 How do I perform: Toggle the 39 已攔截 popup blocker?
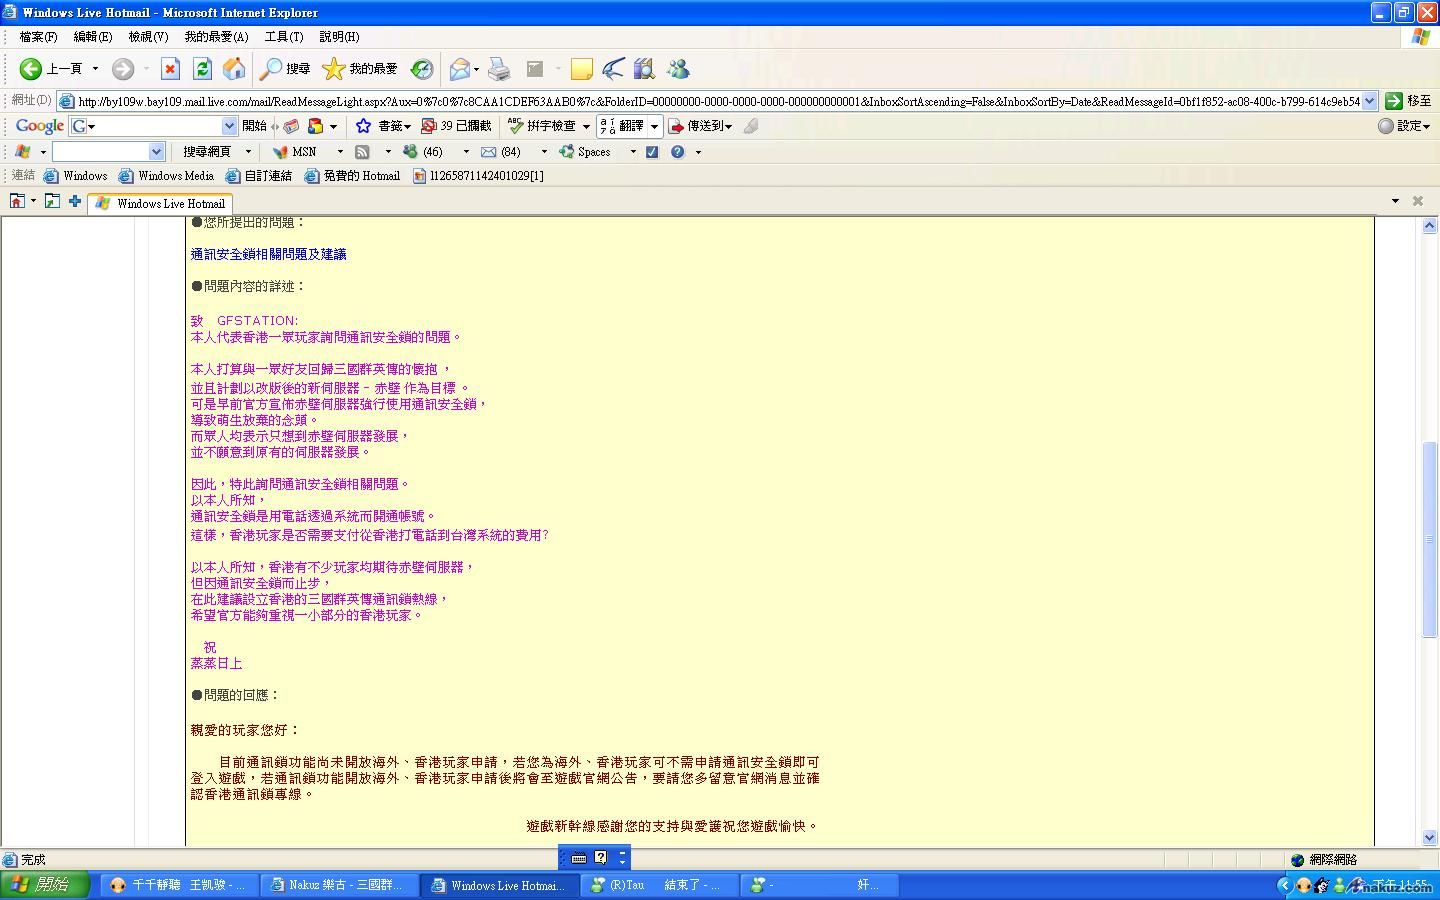[456, 126]
